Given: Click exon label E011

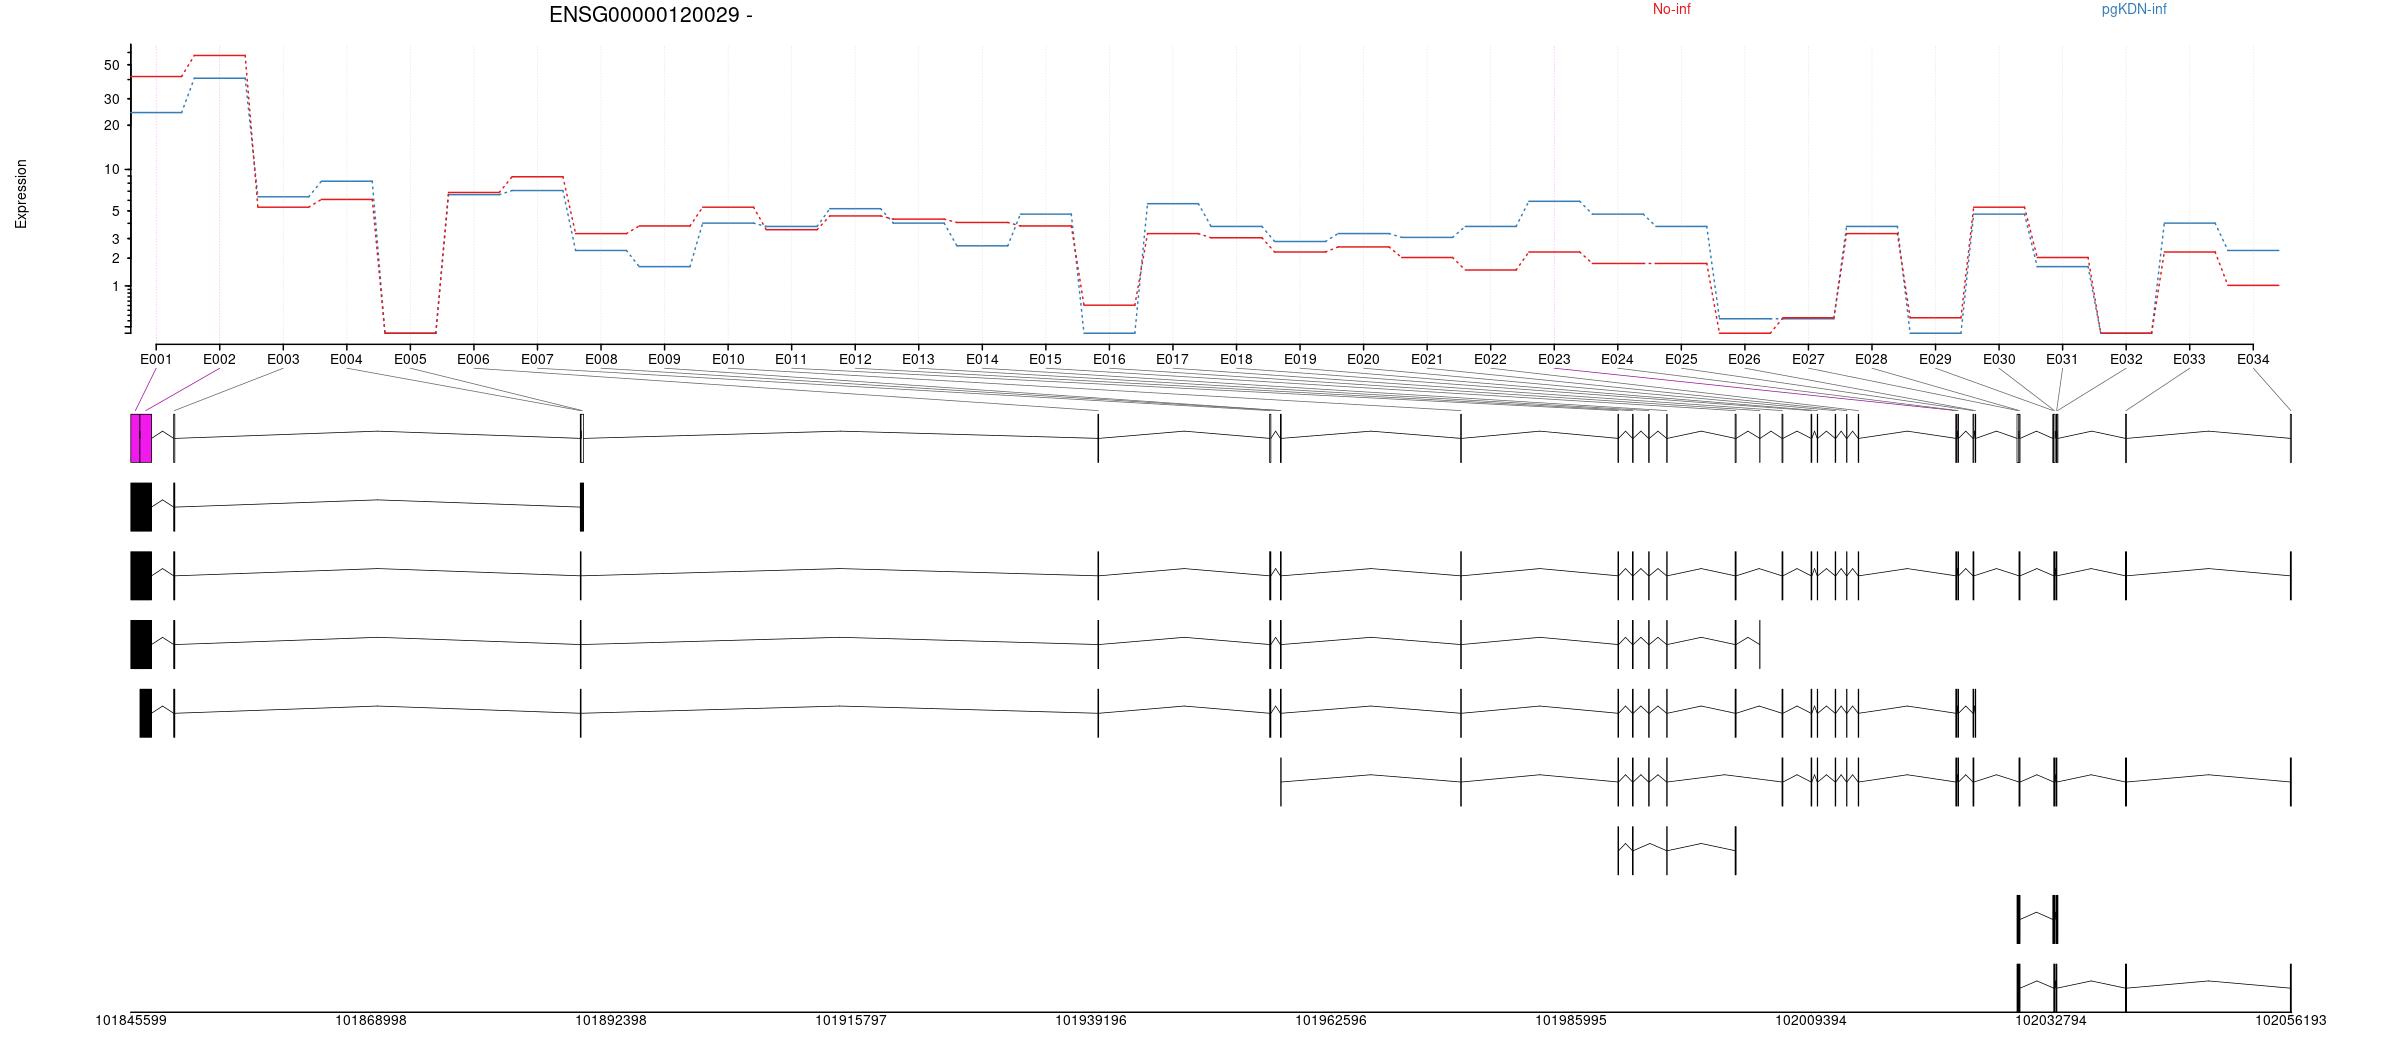Looking at the screenshot, I should tap(791, 359).
